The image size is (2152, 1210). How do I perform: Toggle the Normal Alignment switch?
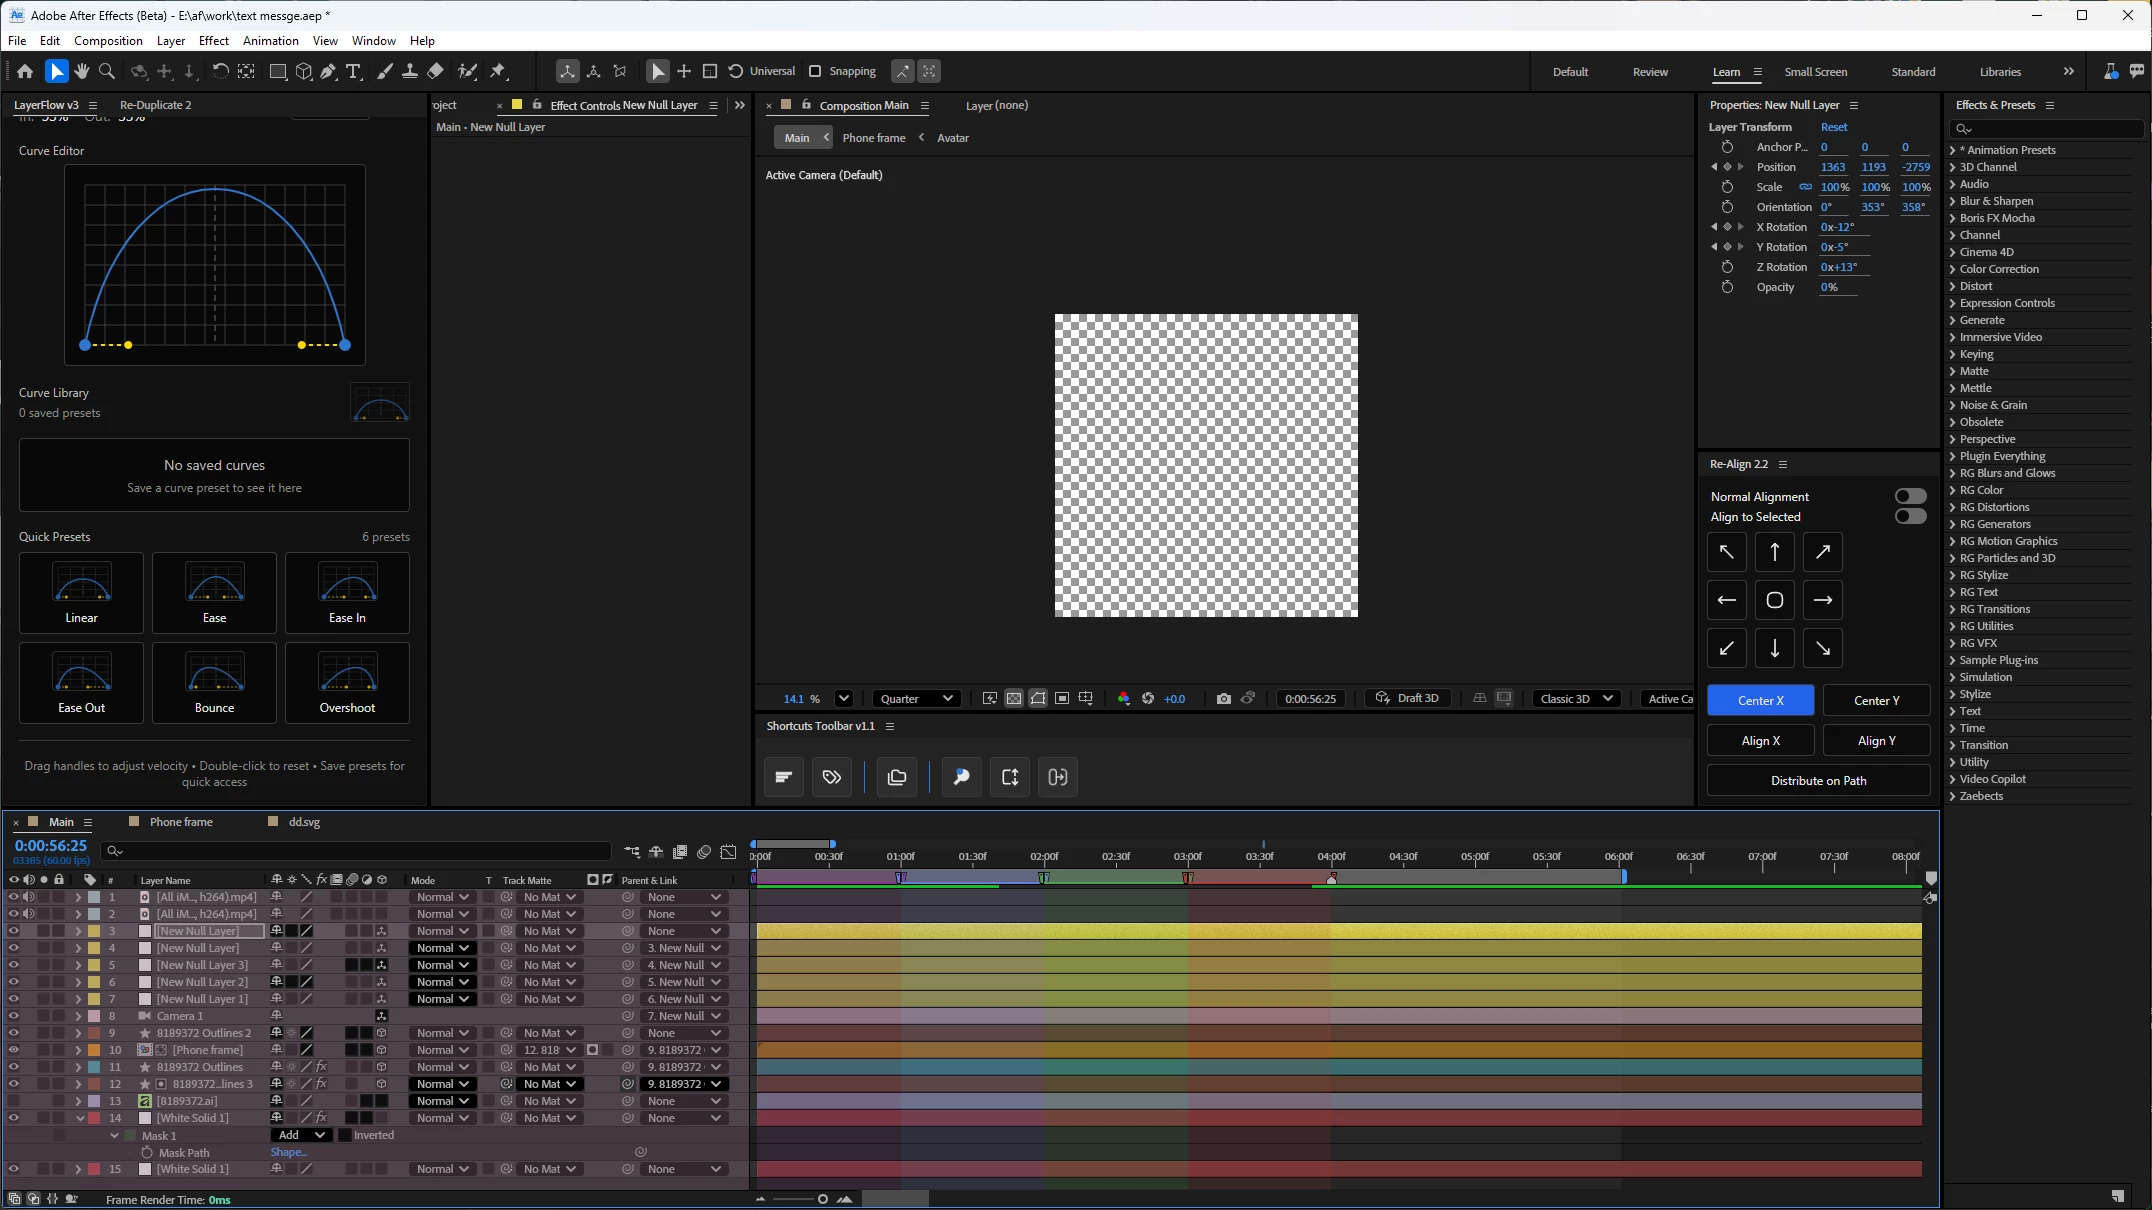(x=1909, y=496)
